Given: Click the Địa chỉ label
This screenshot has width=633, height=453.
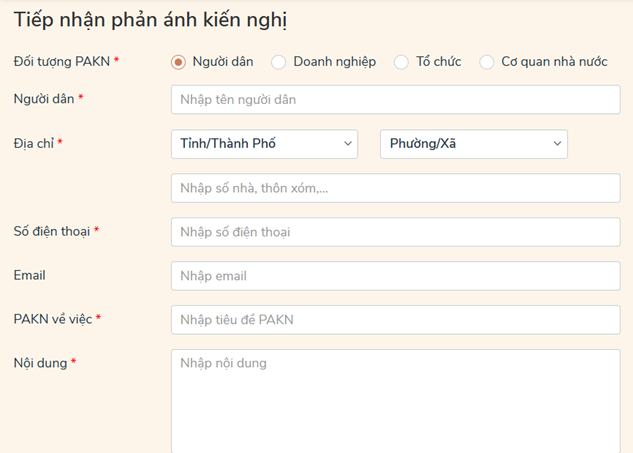Looking at the screenshot, I should point(34,143).
